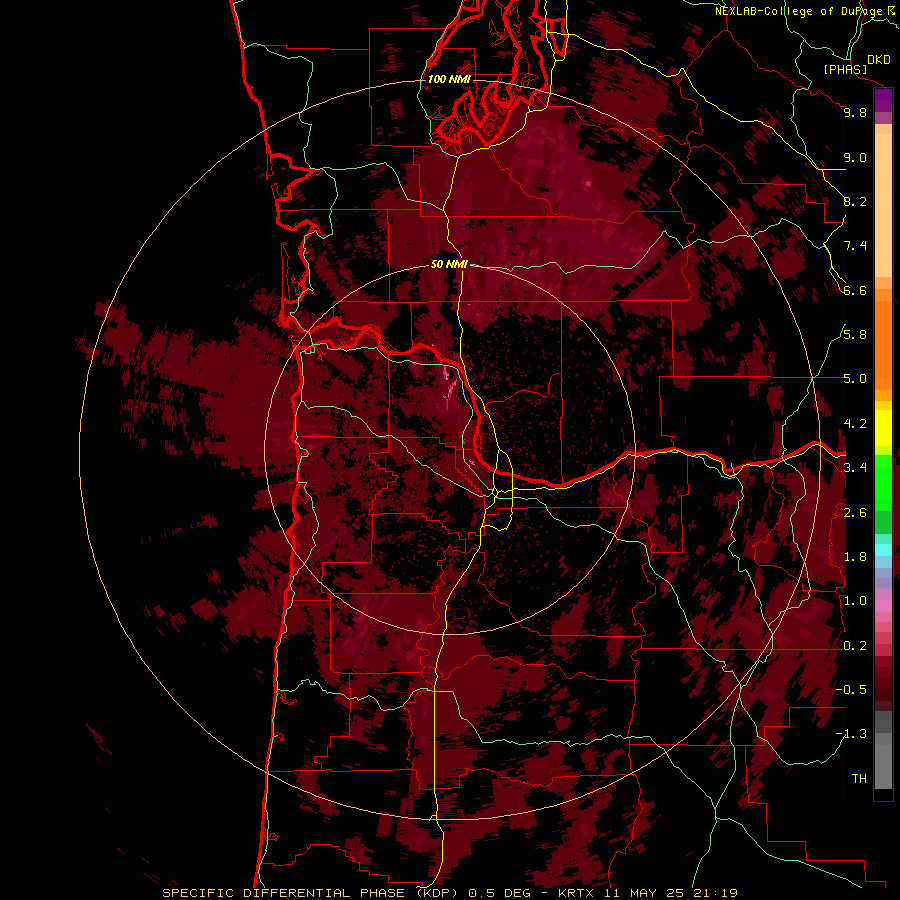The height and width of the screenshot is (900, 900).
Task: Click the -1.3 scale value
Action: coord(851,734)
